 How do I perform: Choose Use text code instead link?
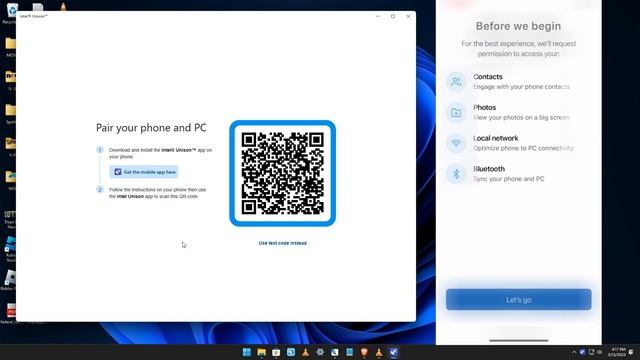pyautogui.click(x=282, y=243)
